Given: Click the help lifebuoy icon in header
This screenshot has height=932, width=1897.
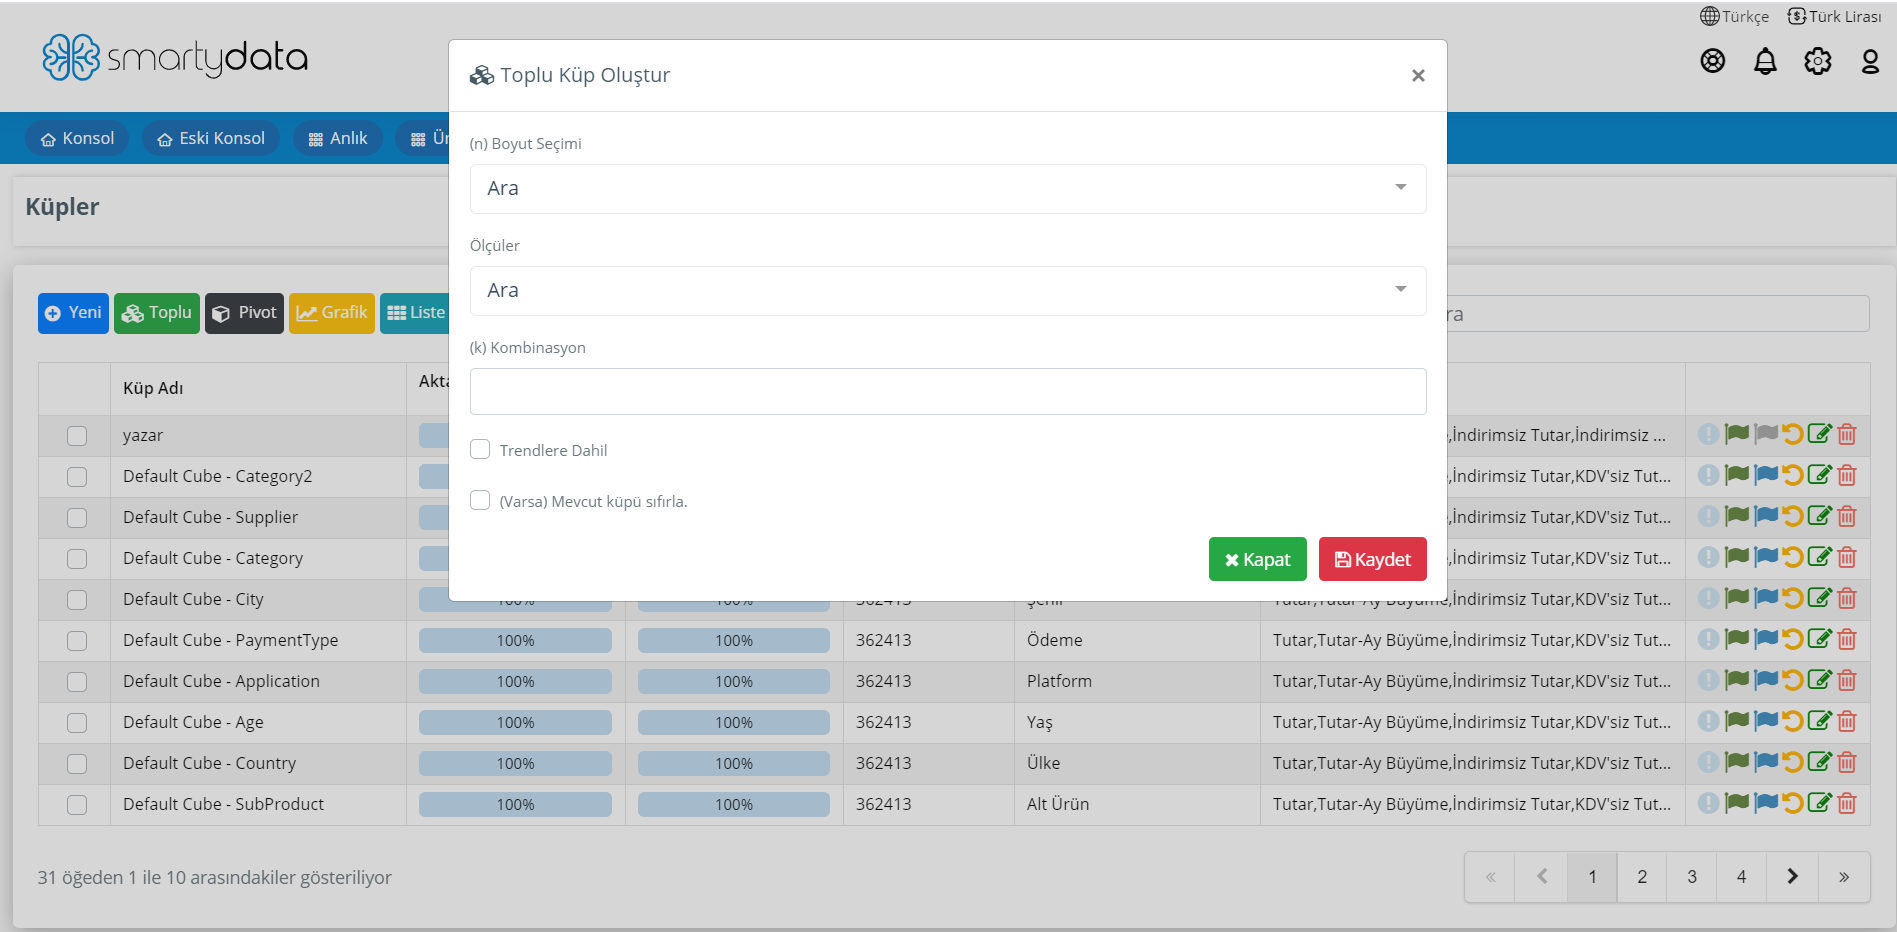Looking at the screenshot, I should (x=1713, y=61).
